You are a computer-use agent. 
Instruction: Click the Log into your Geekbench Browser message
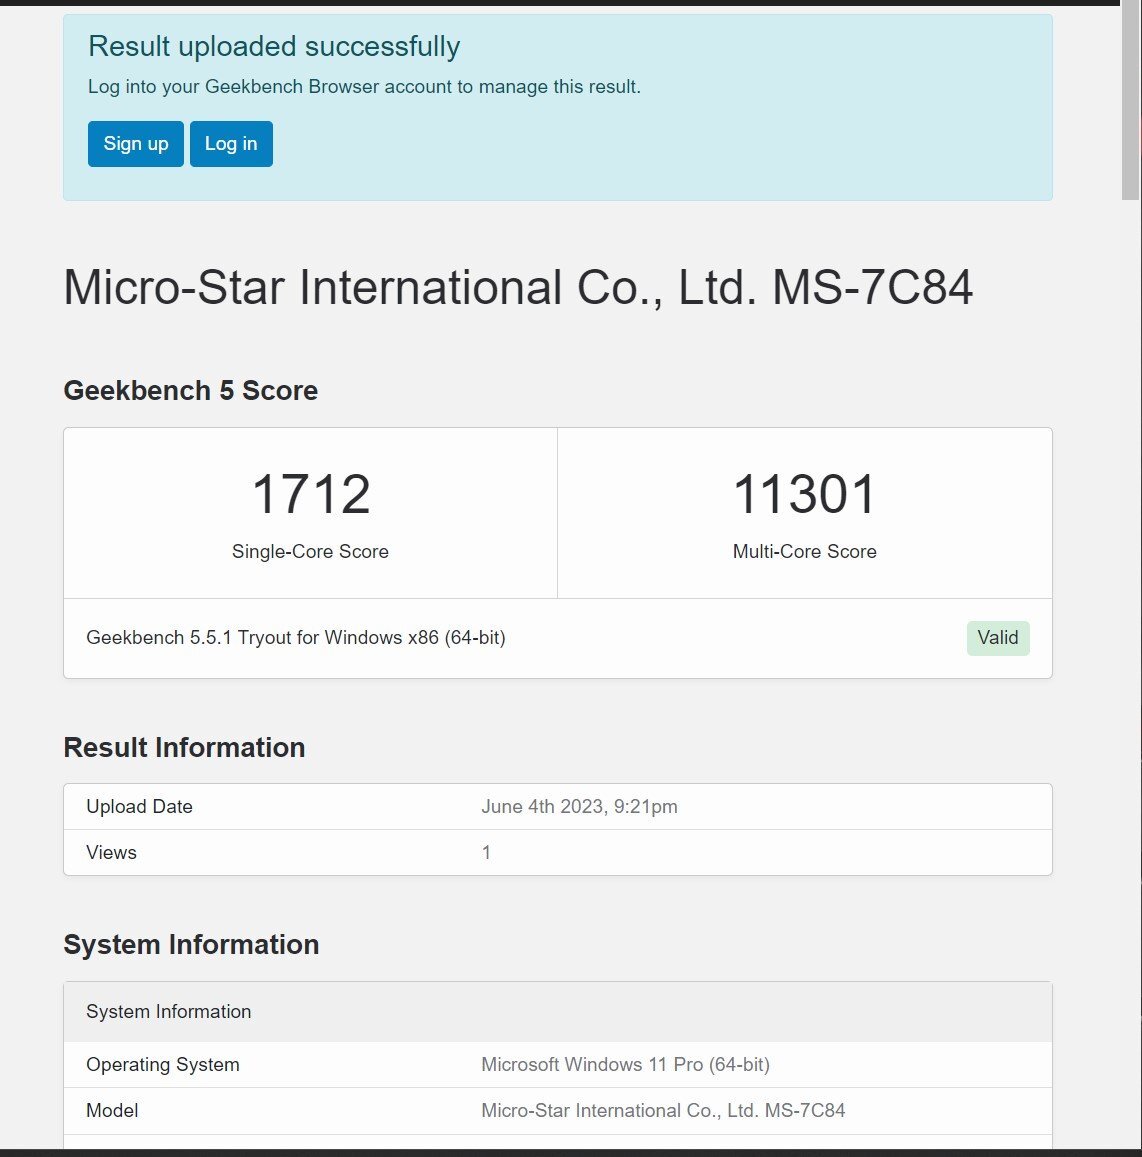point(364,86)
